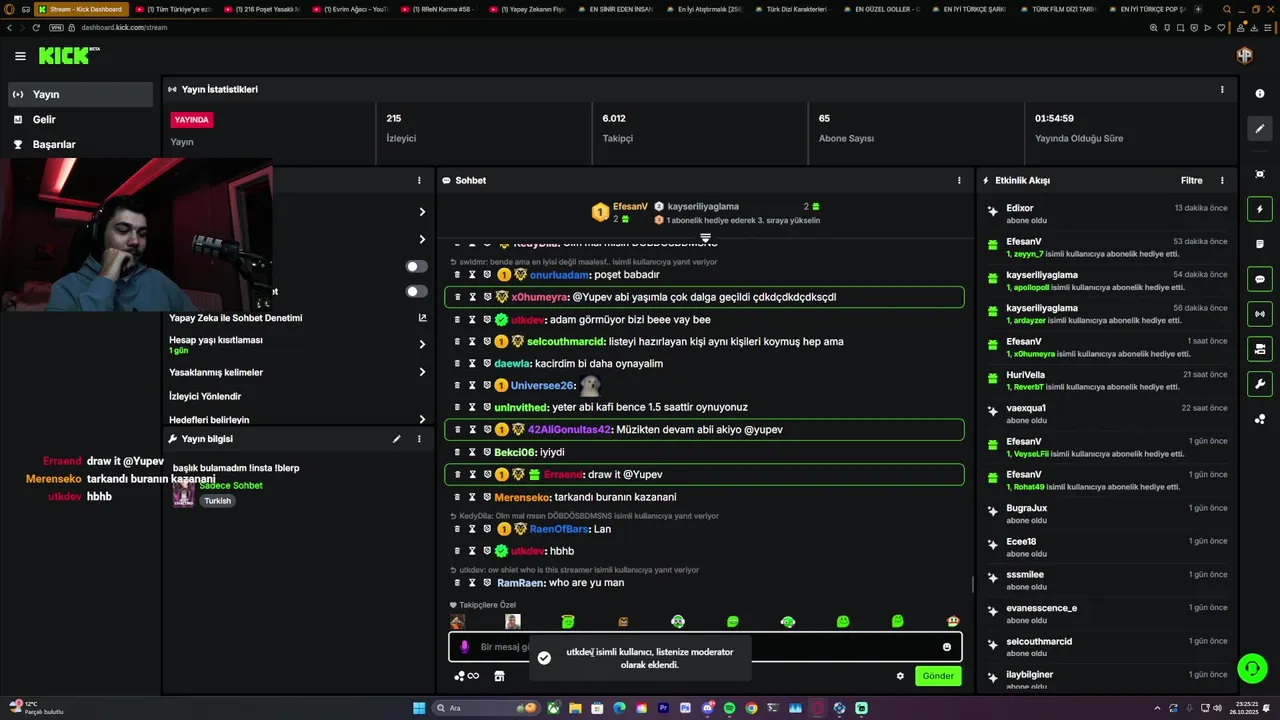Switch to Stream - Kick Dashboard browser tab
1280x720 pixels.
tap(80, 9)
